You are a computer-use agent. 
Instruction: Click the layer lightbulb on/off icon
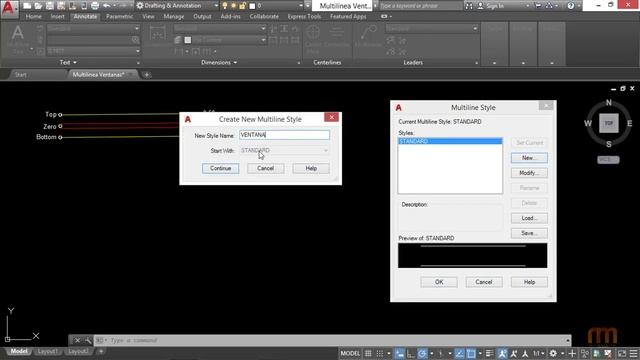[224, 6]
